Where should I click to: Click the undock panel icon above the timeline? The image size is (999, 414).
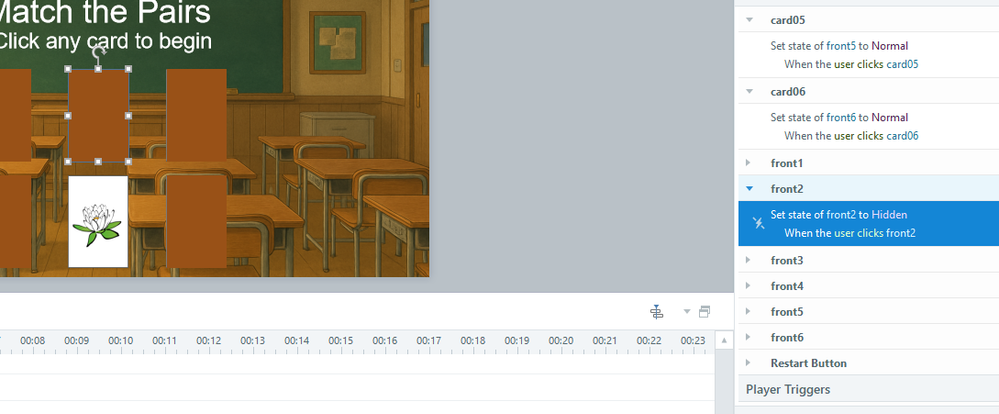pos(705,311)
